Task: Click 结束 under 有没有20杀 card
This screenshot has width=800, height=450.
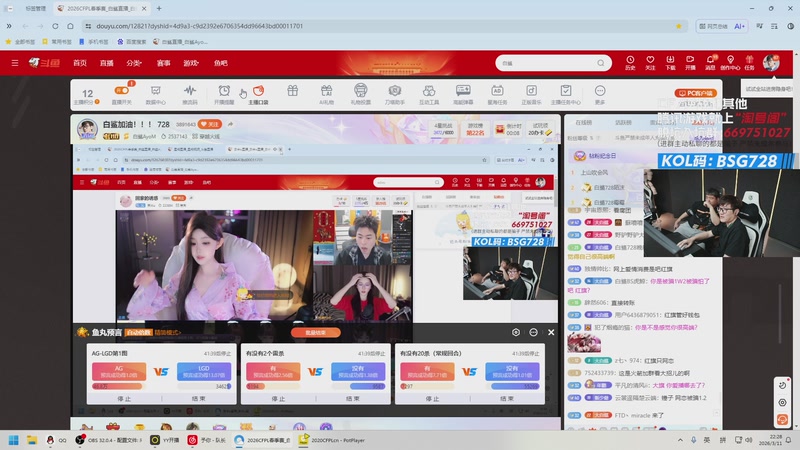Action: click(x=507, y=398)
